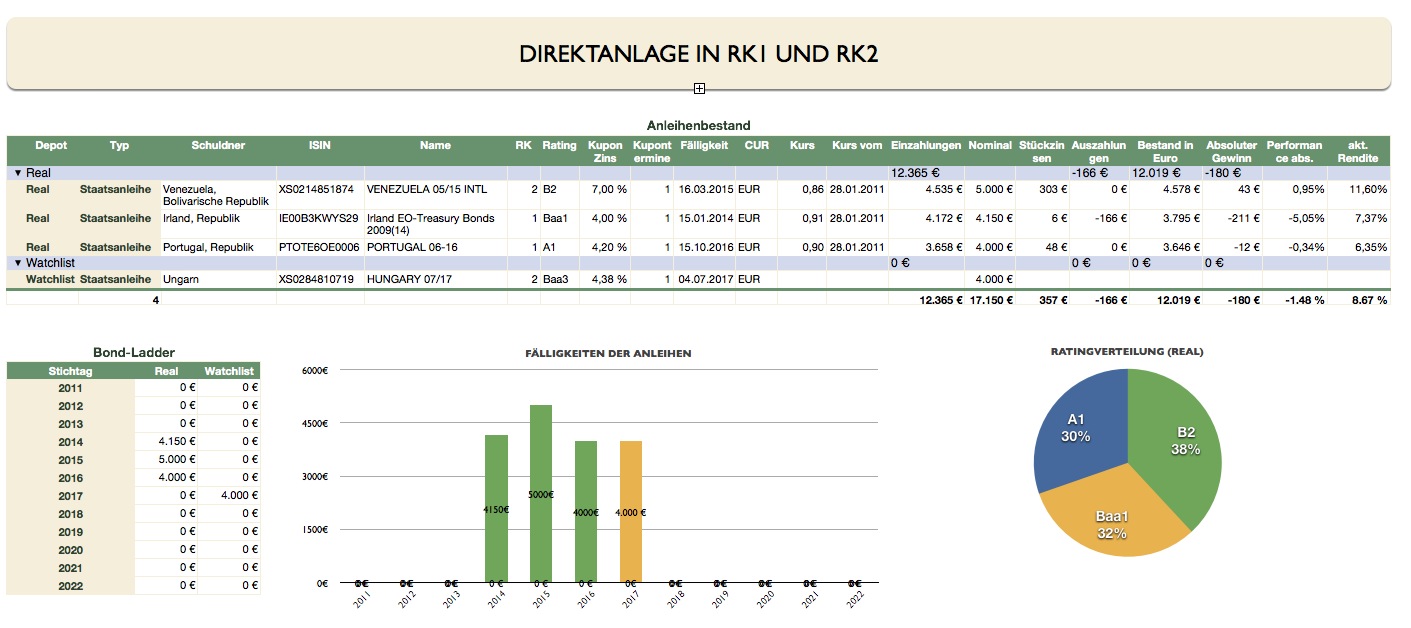Collapse the Real group disclosure triangle
This screenshot has width=1411, height=628.
pyautogui.click(x=17, y=173)
